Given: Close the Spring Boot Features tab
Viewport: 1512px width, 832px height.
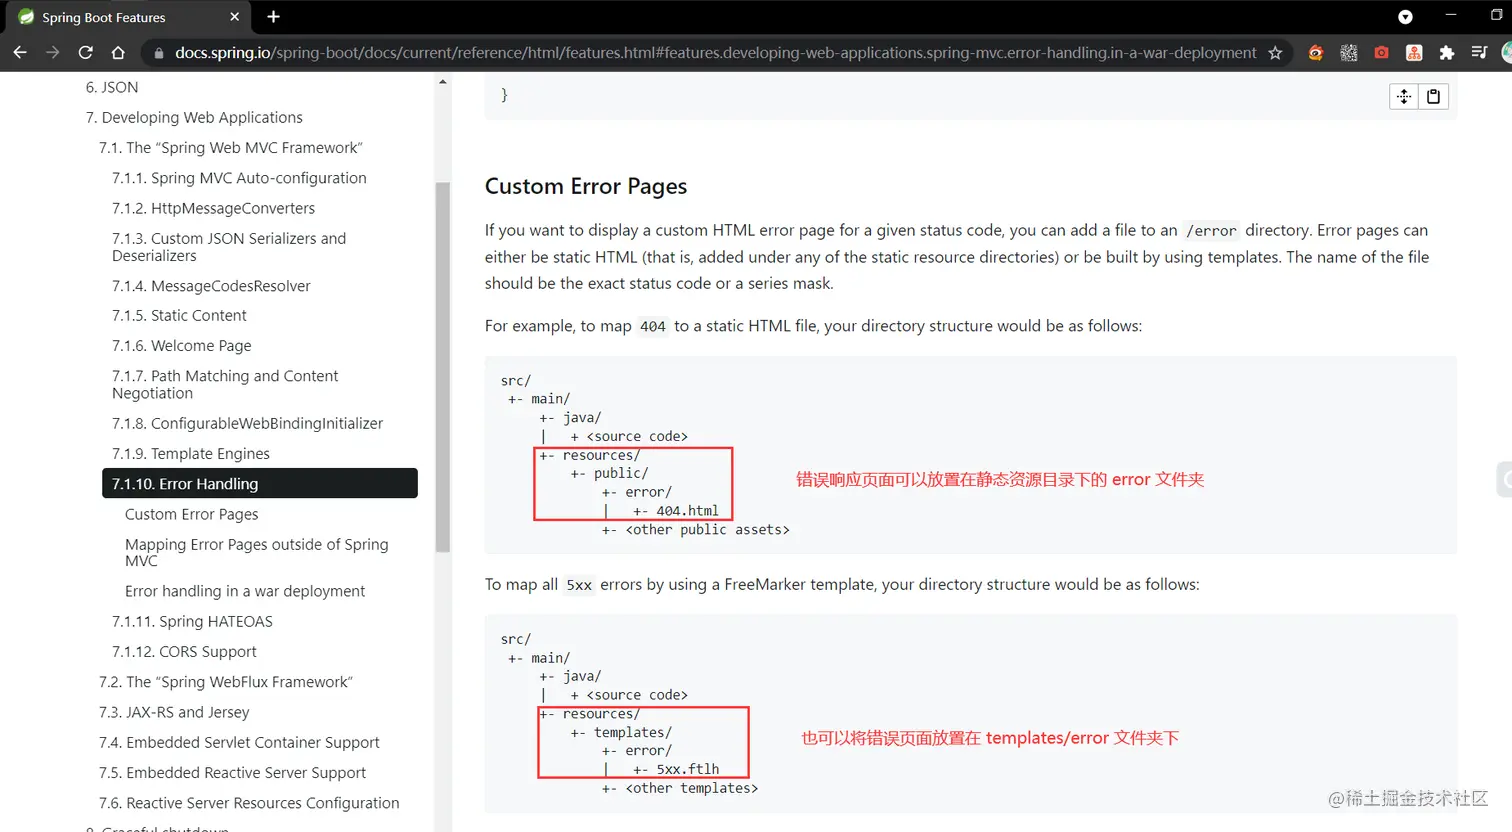Looking at the screenshot, I should 235,17.
